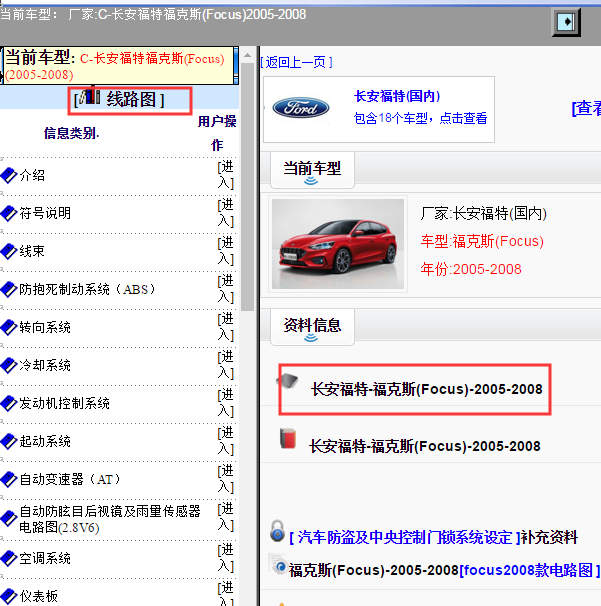Click the book icon beside 仪表板

[9, 596]
